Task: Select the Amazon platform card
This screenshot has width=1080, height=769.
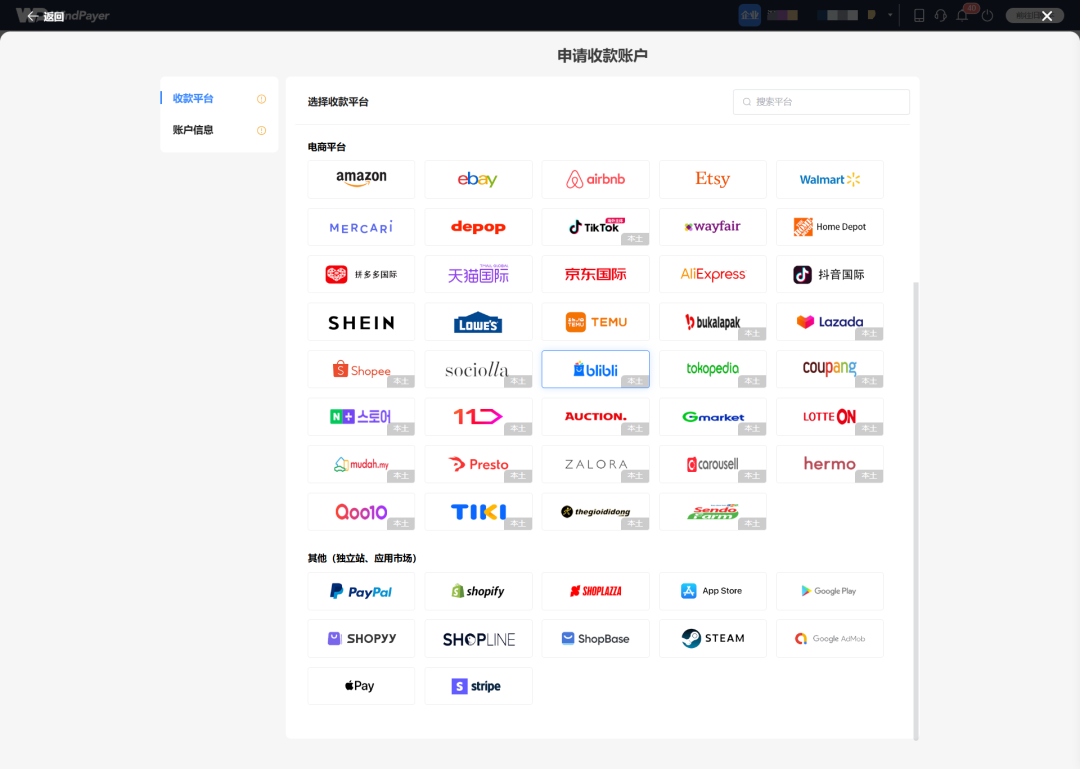Action: coord(361,179)
